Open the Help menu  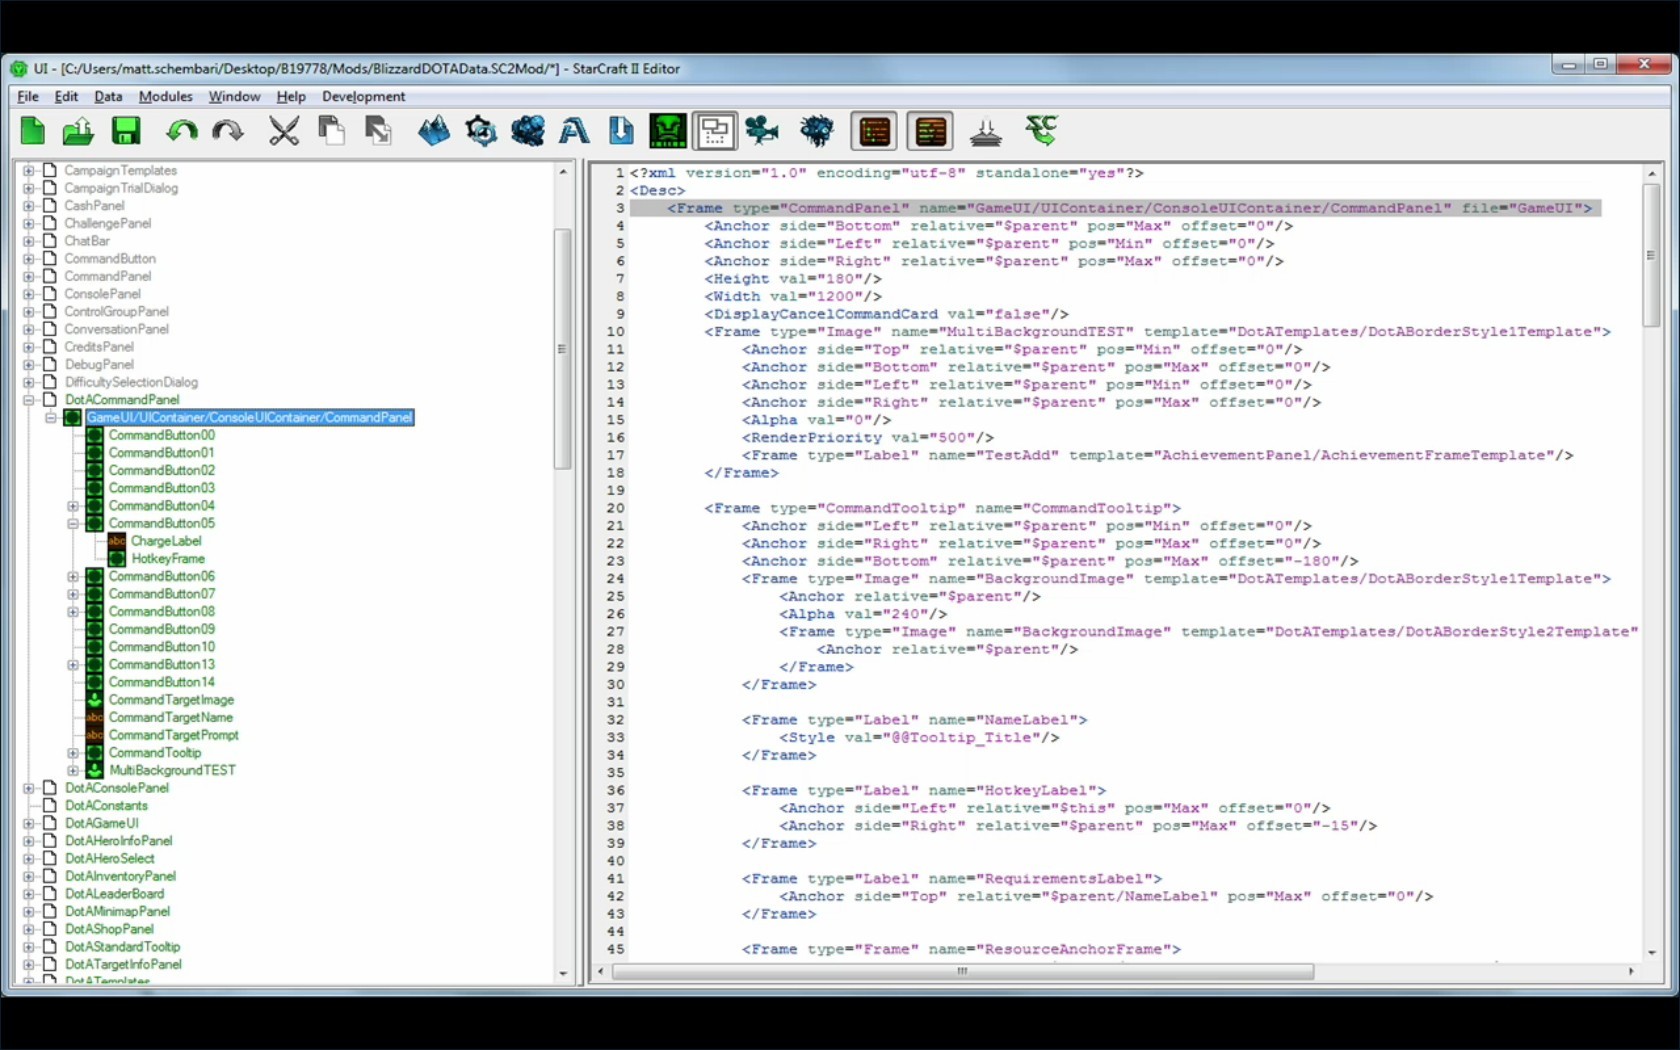291,96
